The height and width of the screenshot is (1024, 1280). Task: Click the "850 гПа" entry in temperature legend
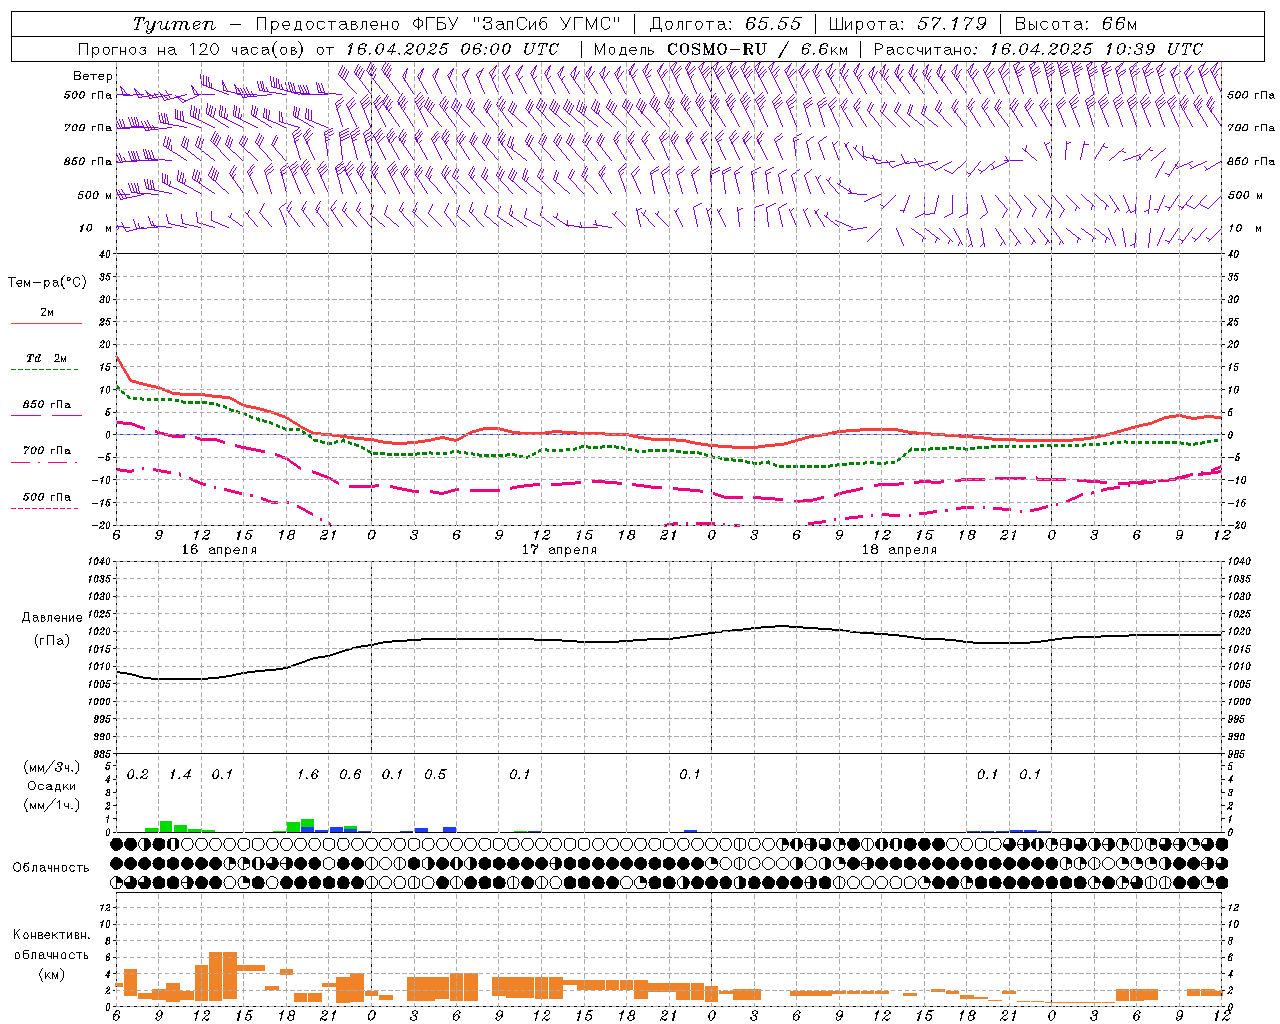[x=47, y=405]
